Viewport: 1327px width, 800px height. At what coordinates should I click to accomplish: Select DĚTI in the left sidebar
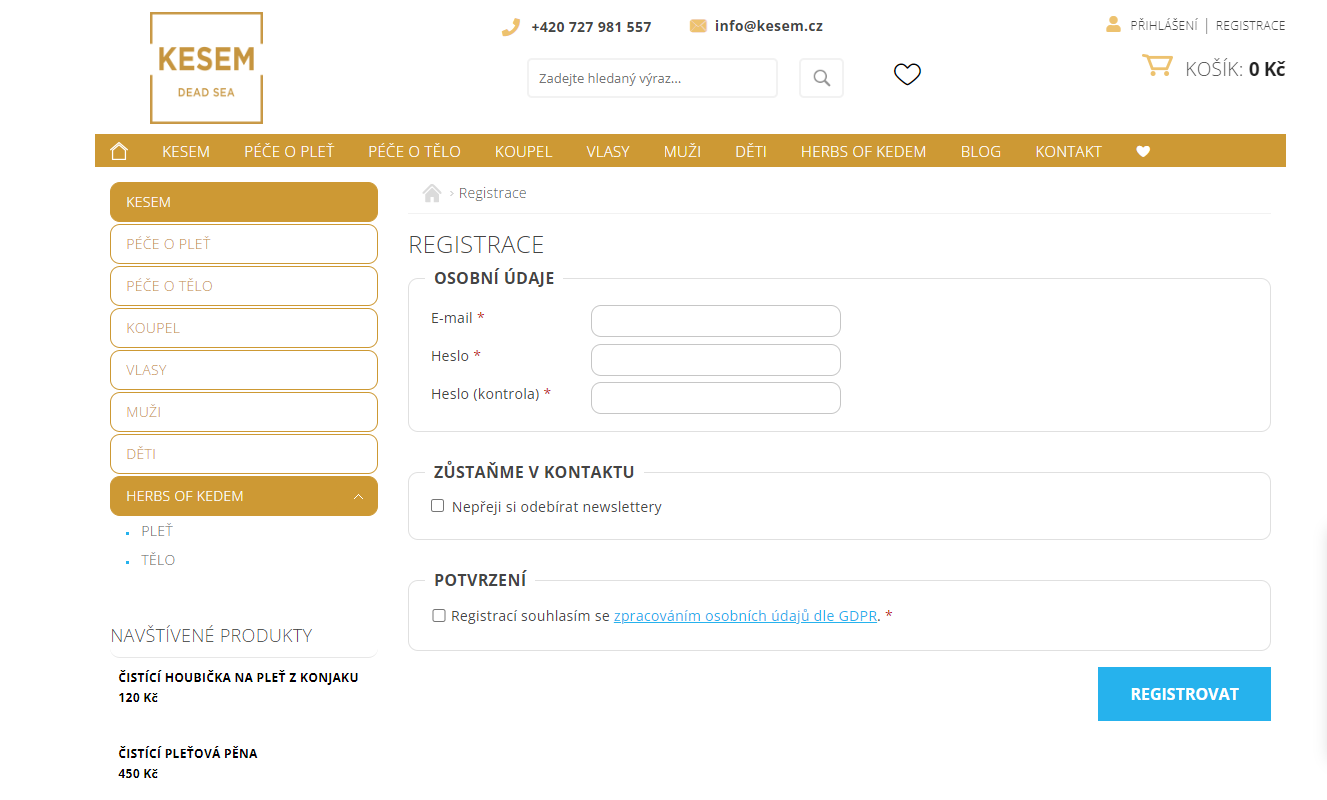tap(244, 454)
